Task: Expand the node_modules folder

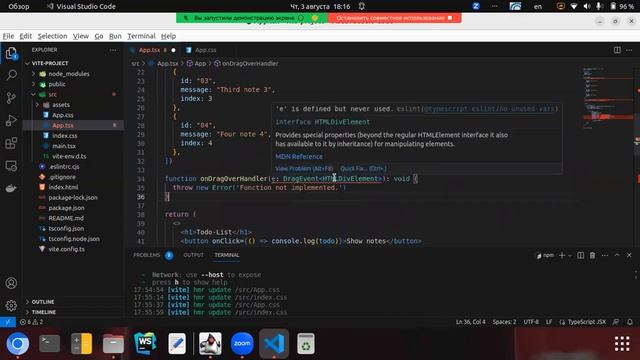Action: pyautogui.click(x=69, y=74)
